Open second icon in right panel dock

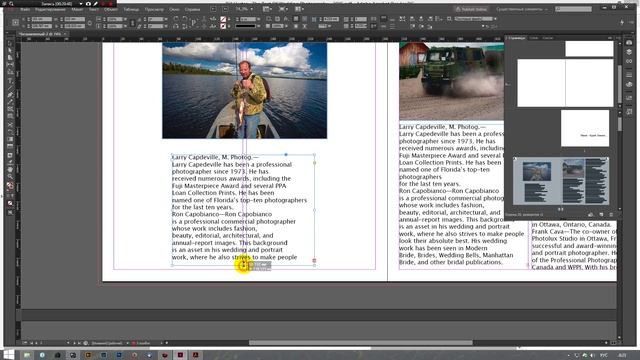coord(629,52)
